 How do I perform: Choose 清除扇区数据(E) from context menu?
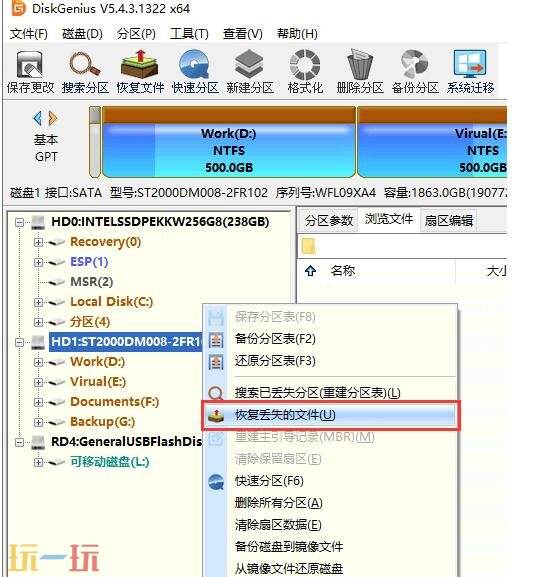point(278,525)
